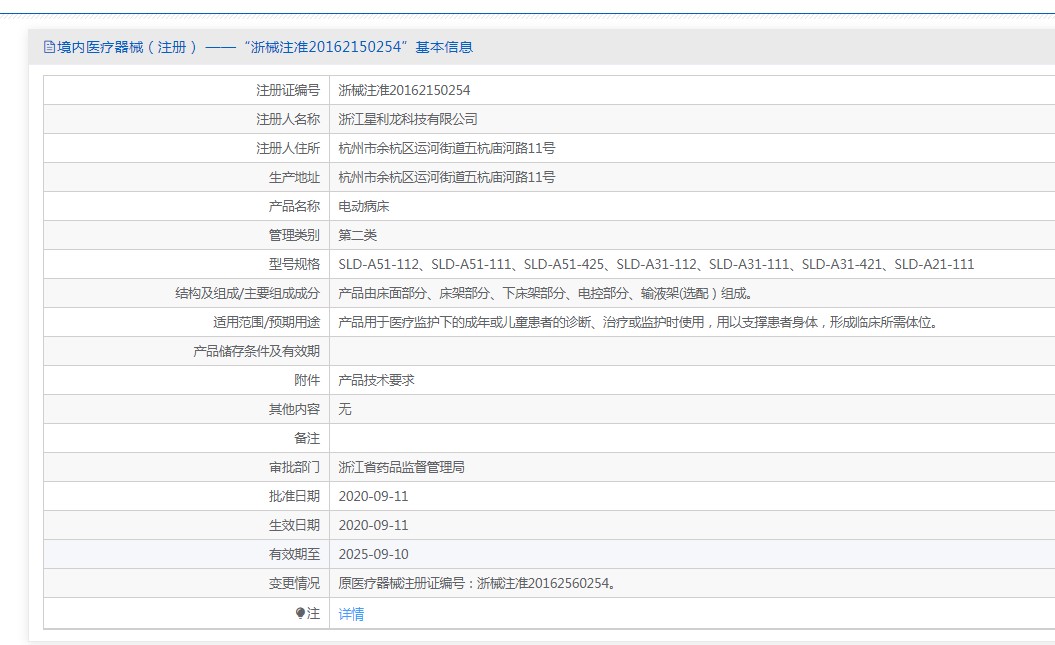The width and height of the screenshot is (1055, 645).
Task: Select the 批准日期 value 2020-09-11
Action: [x=373, y=496]
